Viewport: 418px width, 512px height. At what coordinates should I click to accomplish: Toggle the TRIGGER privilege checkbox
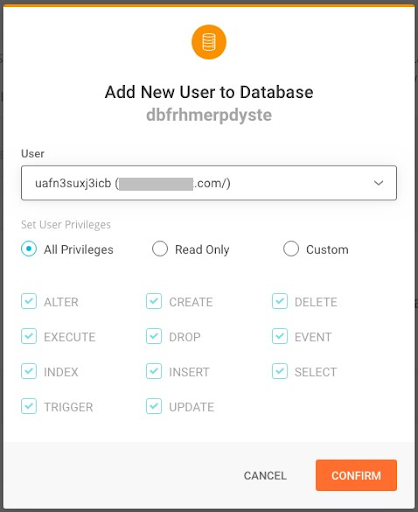point(29,406)
